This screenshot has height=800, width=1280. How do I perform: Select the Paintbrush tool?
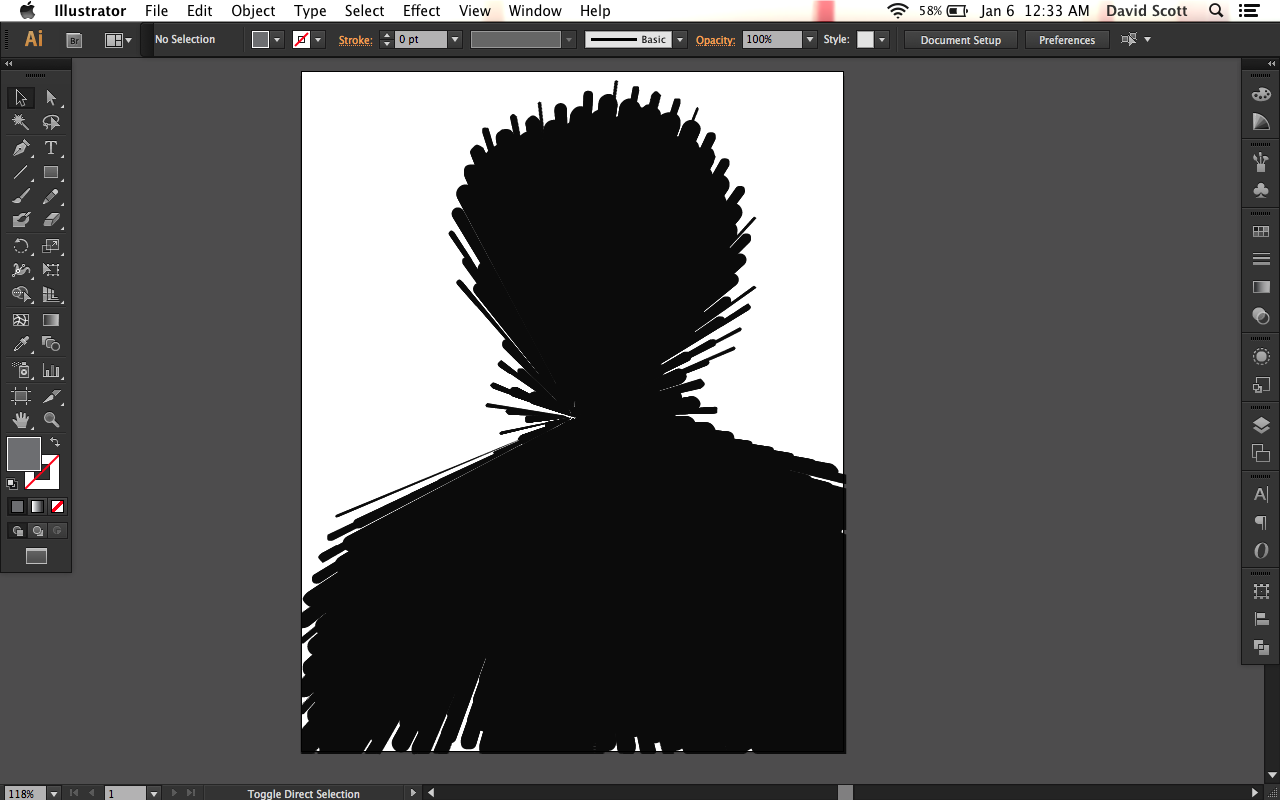coord(20,197)
